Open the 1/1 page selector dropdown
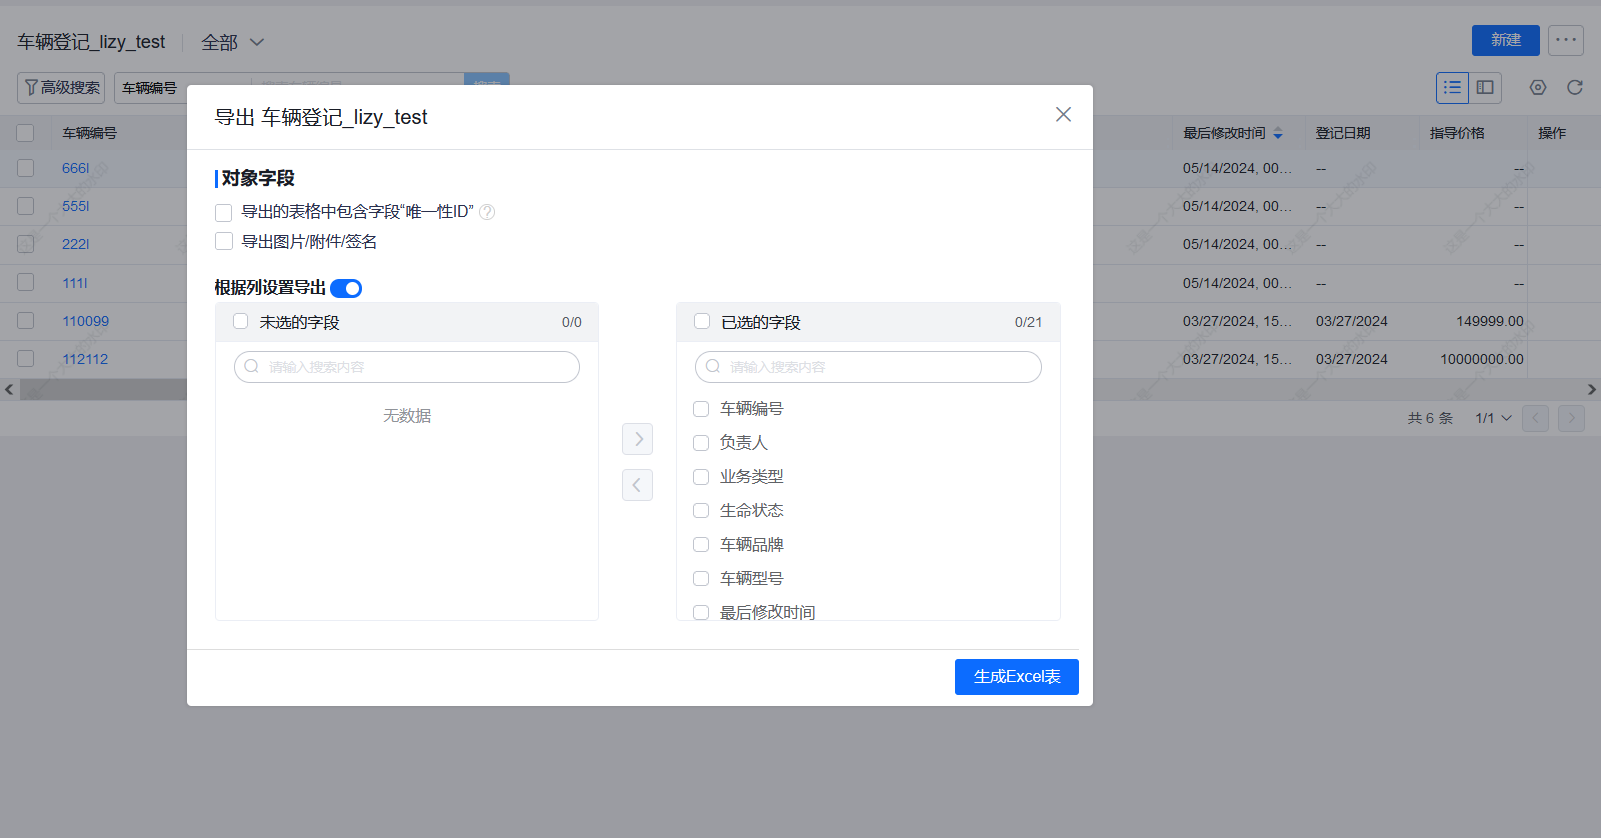The width and height of the screenshot is (1601, 838). [1493, 418]
